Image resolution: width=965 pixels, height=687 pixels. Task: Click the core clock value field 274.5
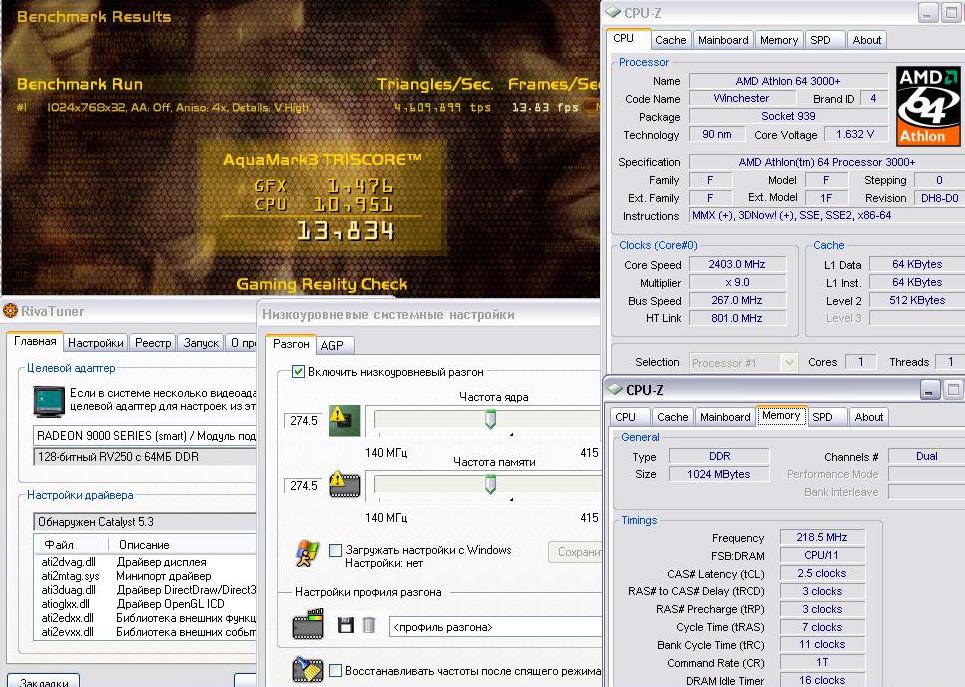[304, 420]
